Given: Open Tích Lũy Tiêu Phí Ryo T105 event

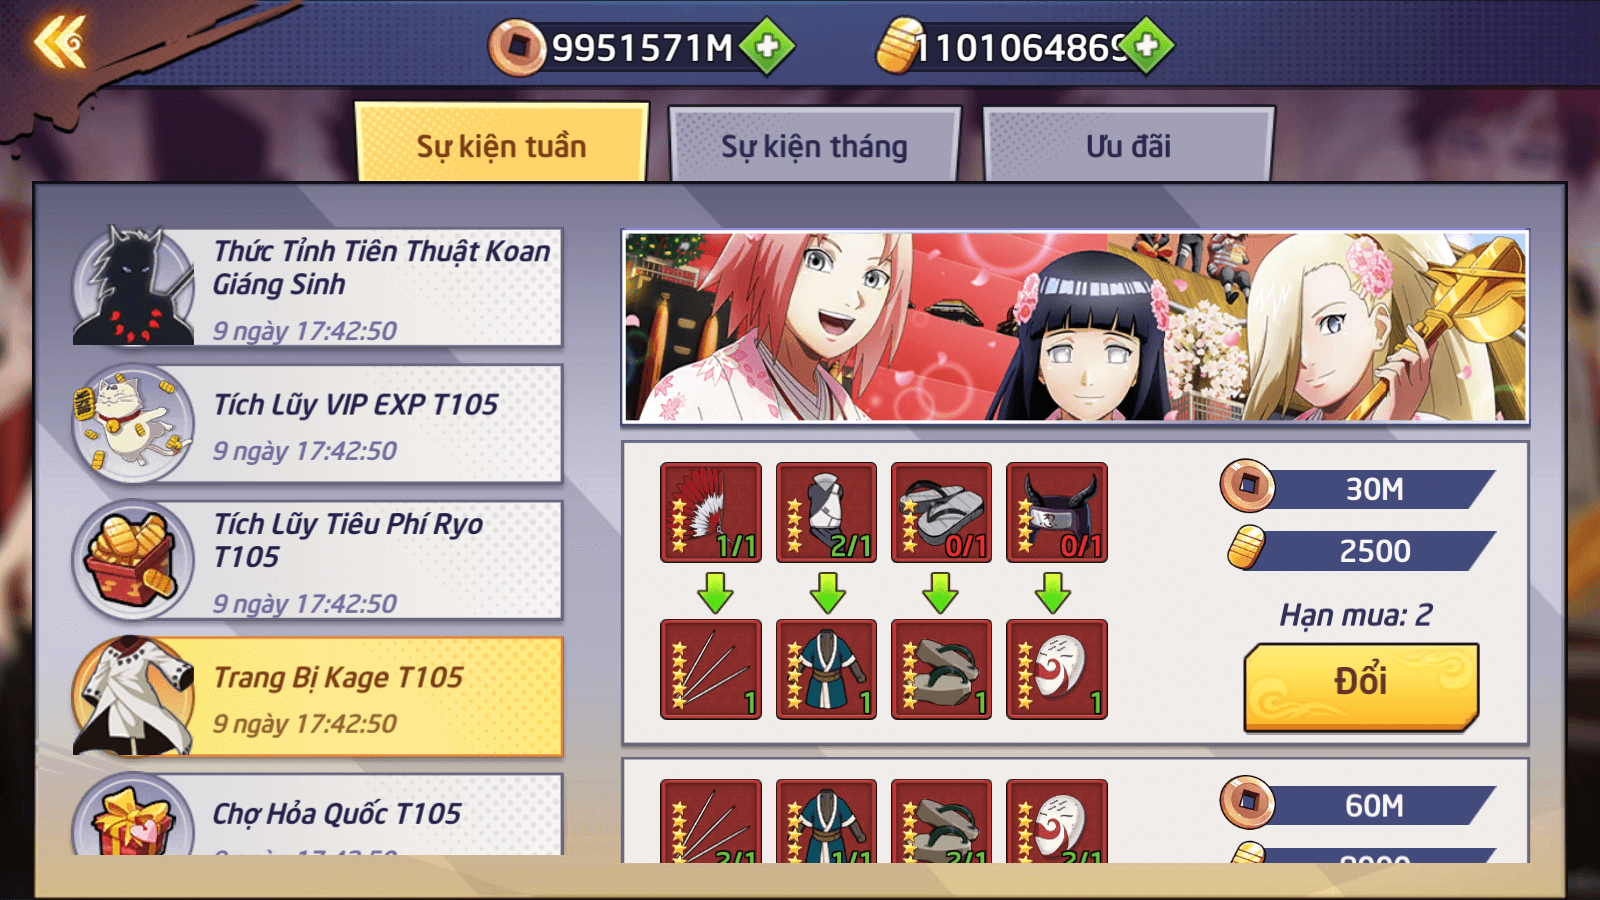Looking at the screenshot, I should point(318,560).
